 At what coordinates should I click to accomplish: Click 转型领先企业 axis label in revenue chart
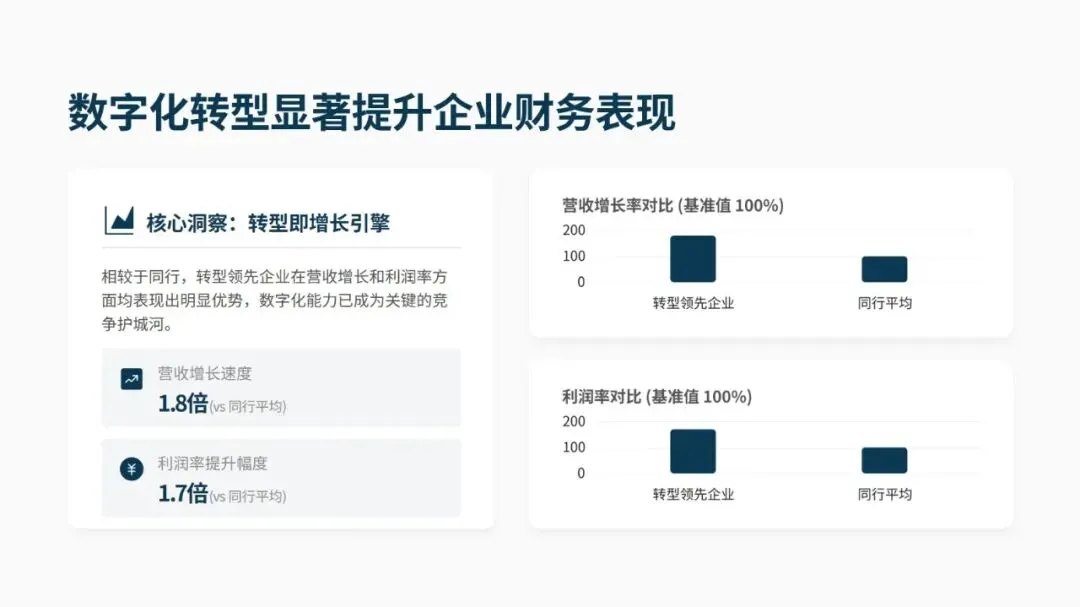(x=693, y=303)
